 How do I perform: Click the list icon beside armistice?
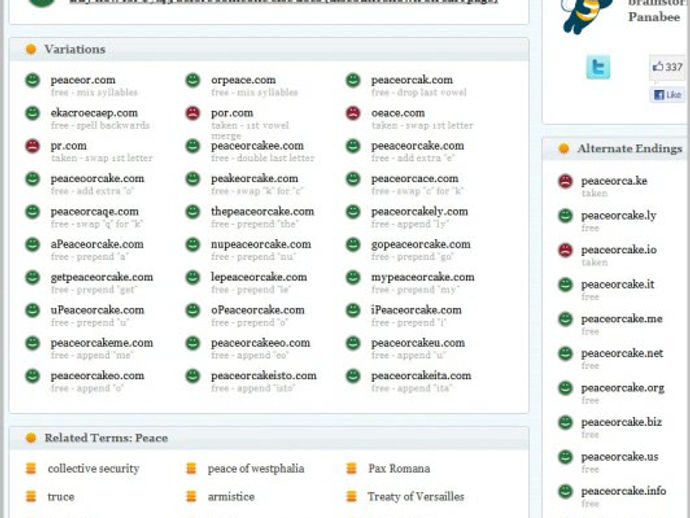[x=191, y=496]
